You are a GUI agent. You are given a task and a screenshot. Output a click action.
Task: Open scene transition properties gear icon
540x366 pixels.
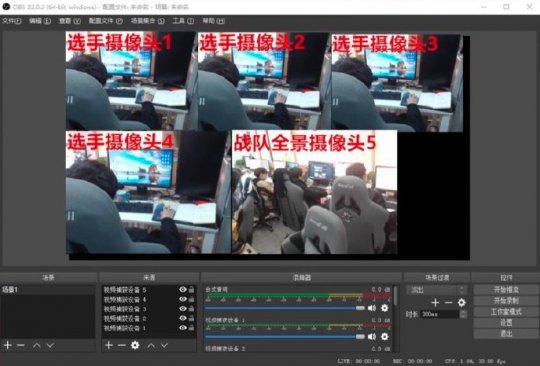(x=461, y=303)
